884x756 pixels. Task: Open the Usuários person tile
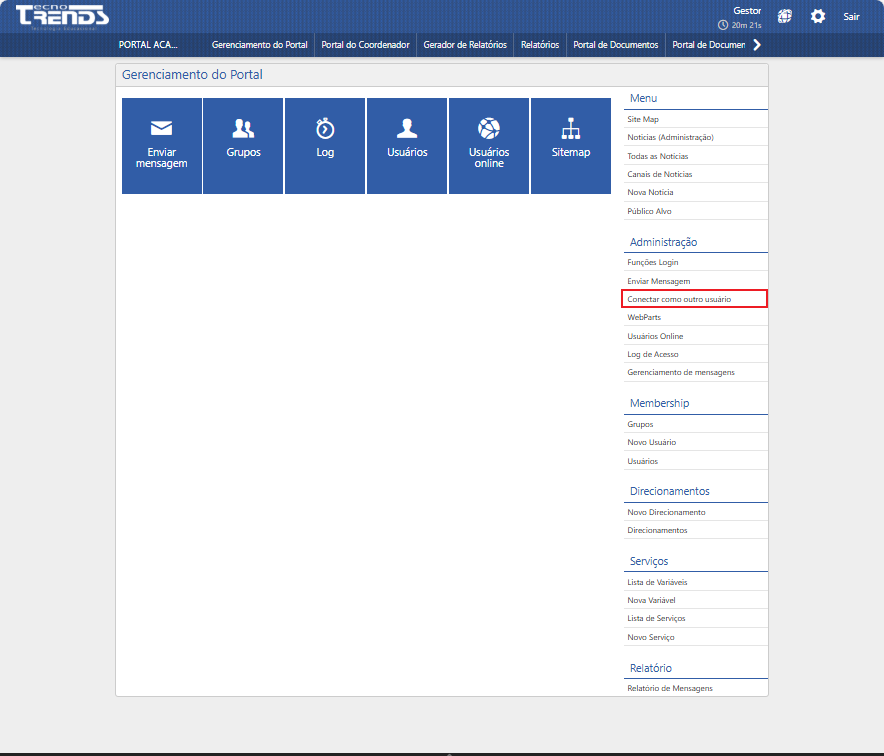click(407, 146)
